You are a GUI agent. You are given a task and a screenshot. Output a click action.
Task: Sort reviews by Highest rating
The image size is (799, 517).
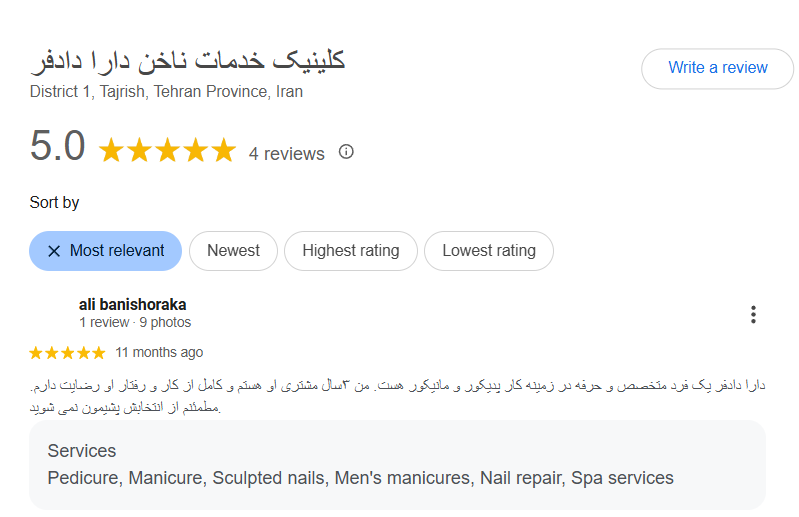pyautogui.click(x=351, y=251)
